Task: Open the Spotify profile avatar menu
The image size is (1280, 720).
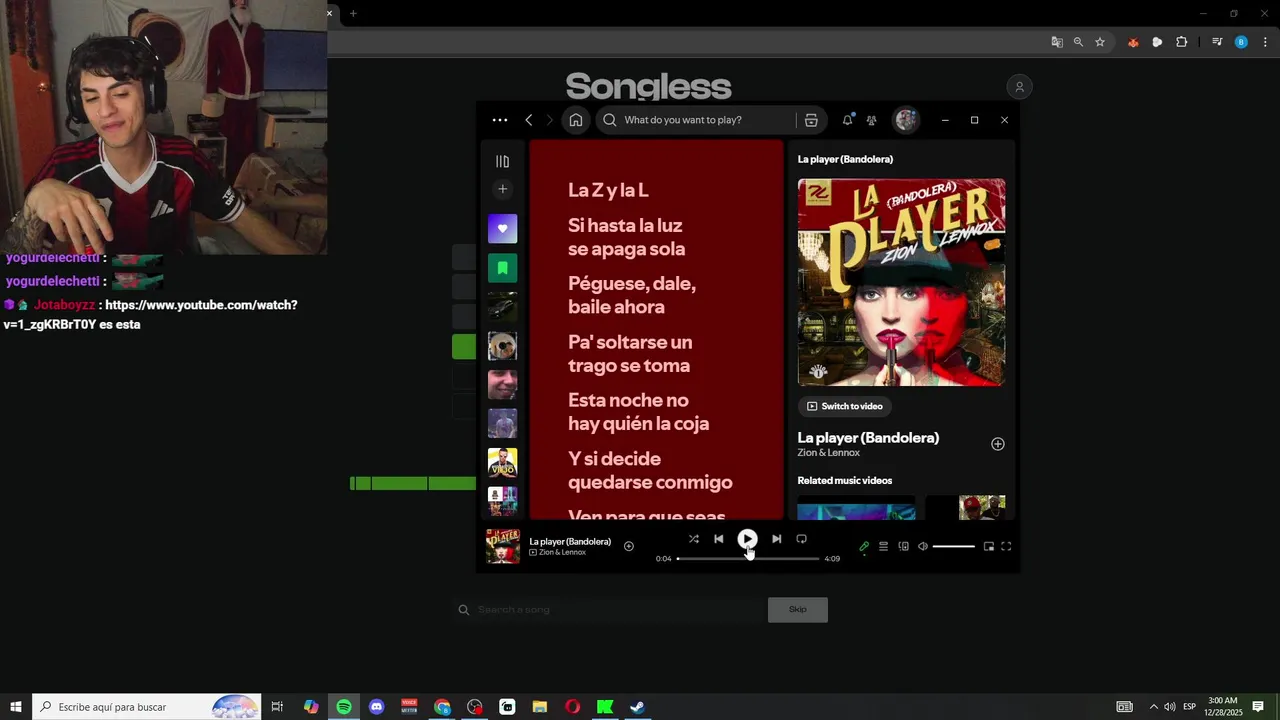Action: (x=906, y=120)
